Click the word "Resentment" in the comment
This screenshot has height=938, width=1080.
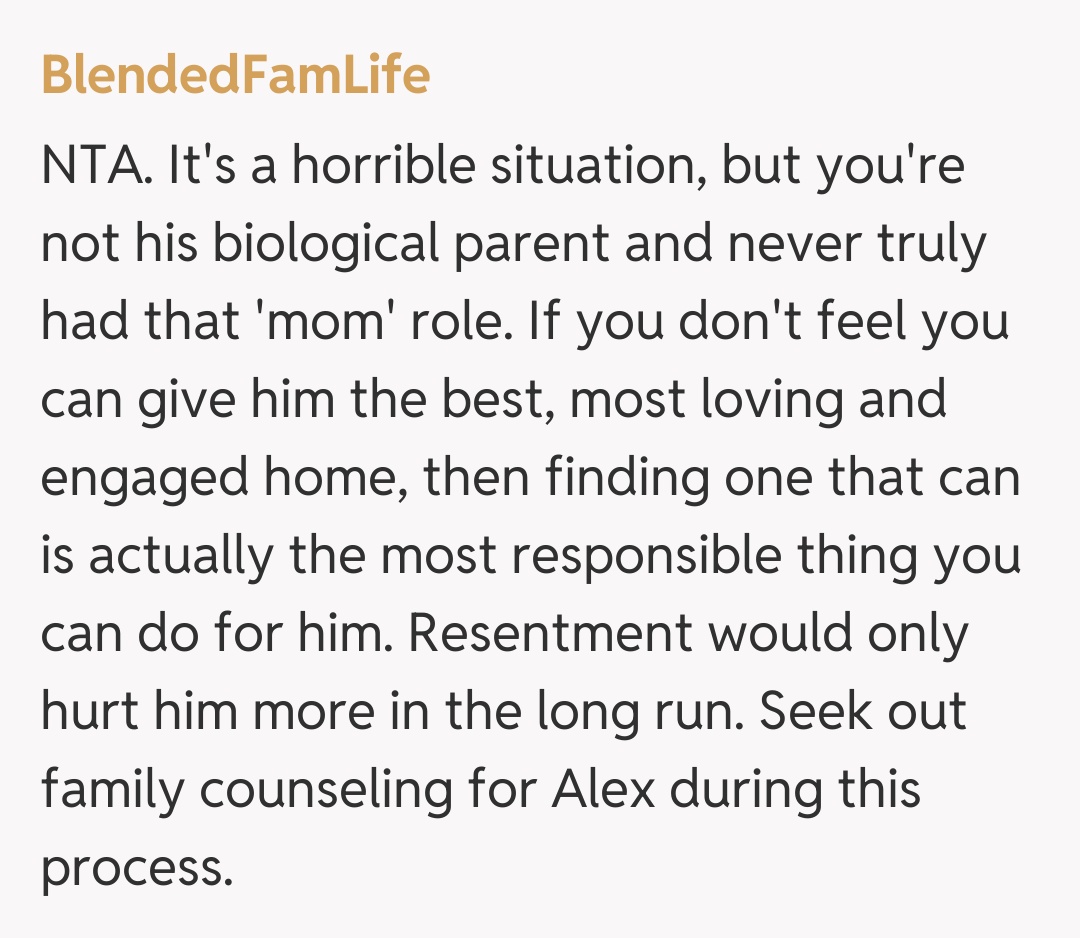(549, 634)
